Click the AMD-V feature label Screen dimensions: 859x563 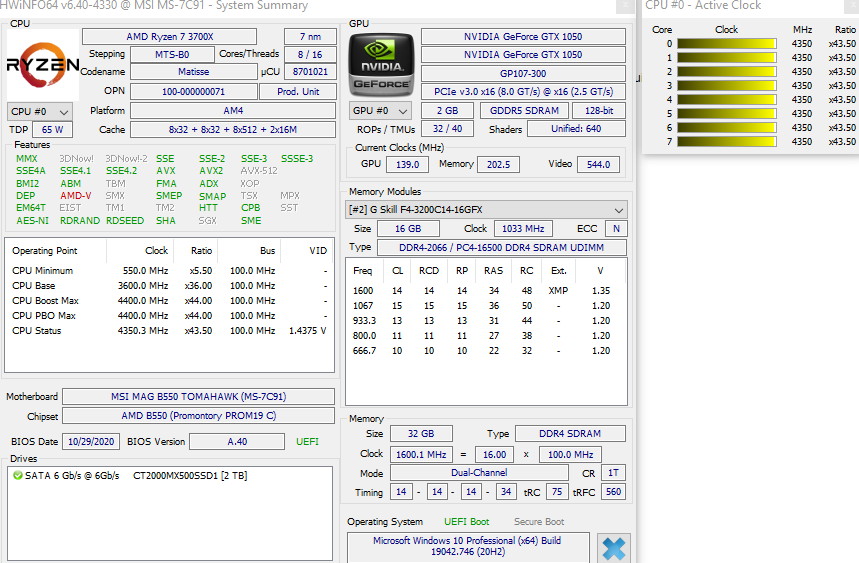pos(76,196)
